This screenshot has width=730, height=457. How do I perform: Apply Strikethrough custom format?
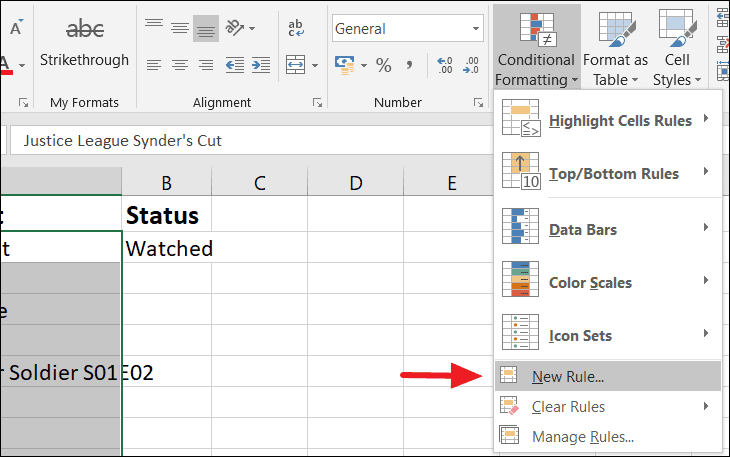[x=84, y=45]
